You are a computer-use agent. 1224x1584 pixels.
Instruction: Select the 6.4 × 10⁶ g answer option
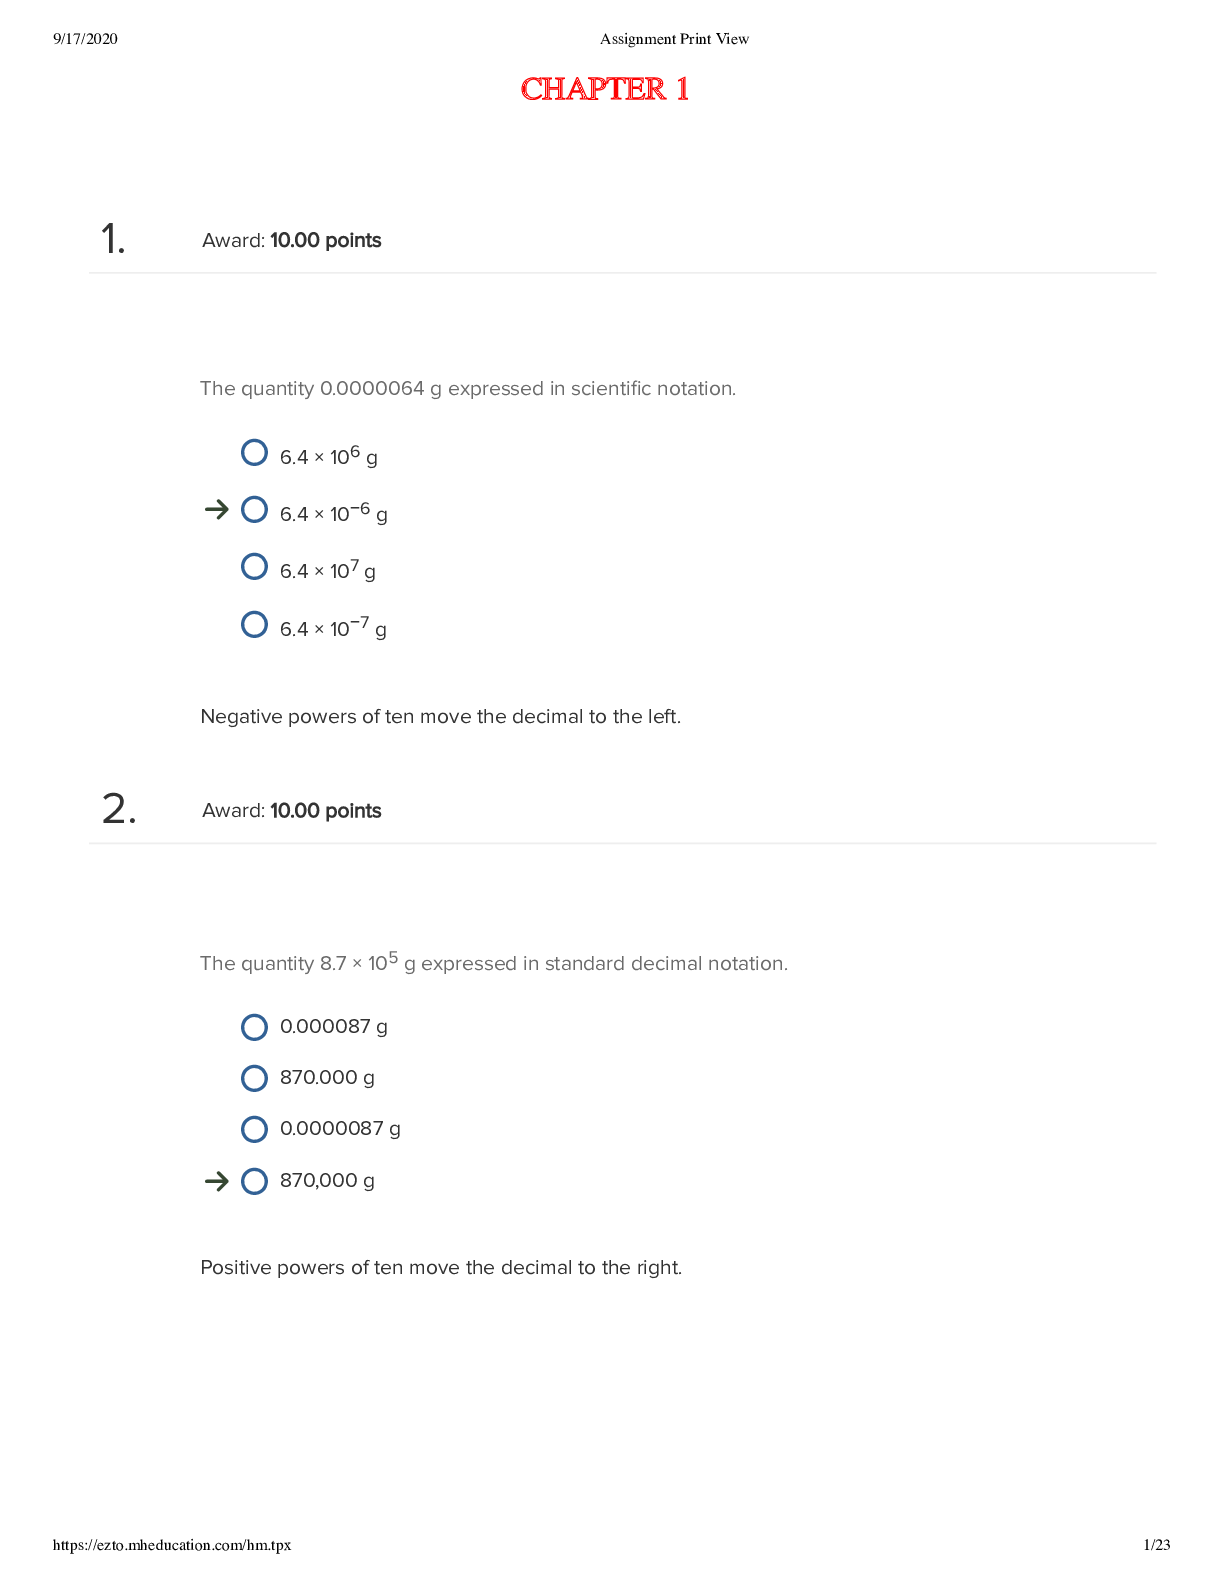(x=254, y=453)
